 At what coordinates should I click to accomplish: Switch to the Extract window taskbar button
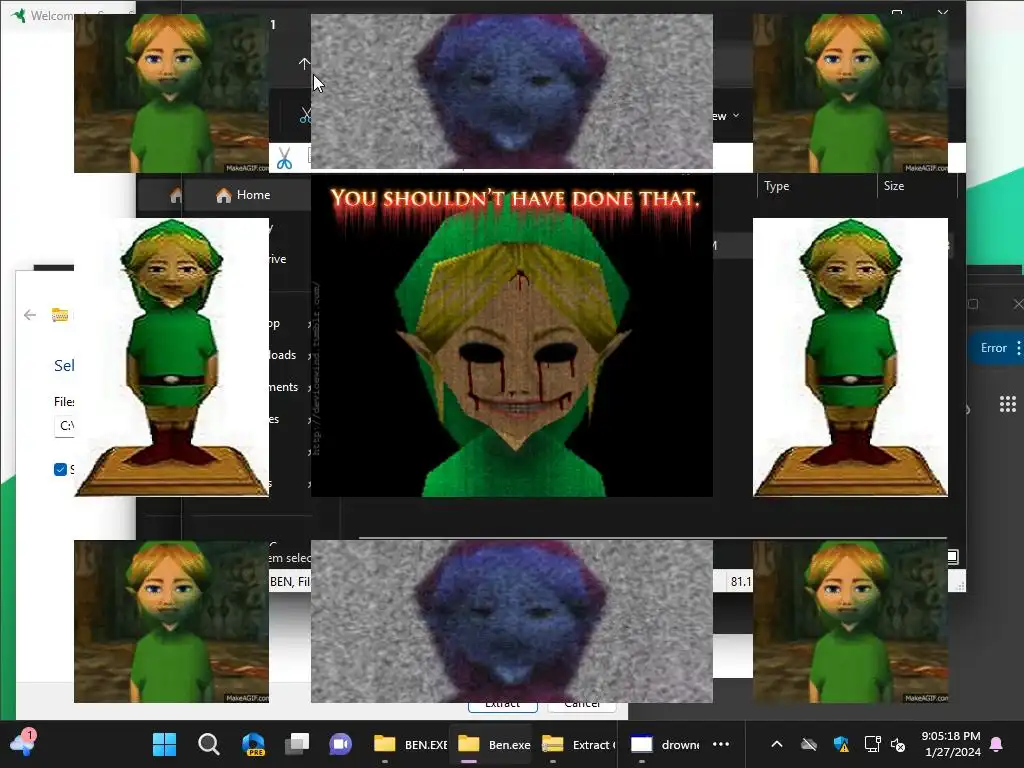tap(577, 744)
